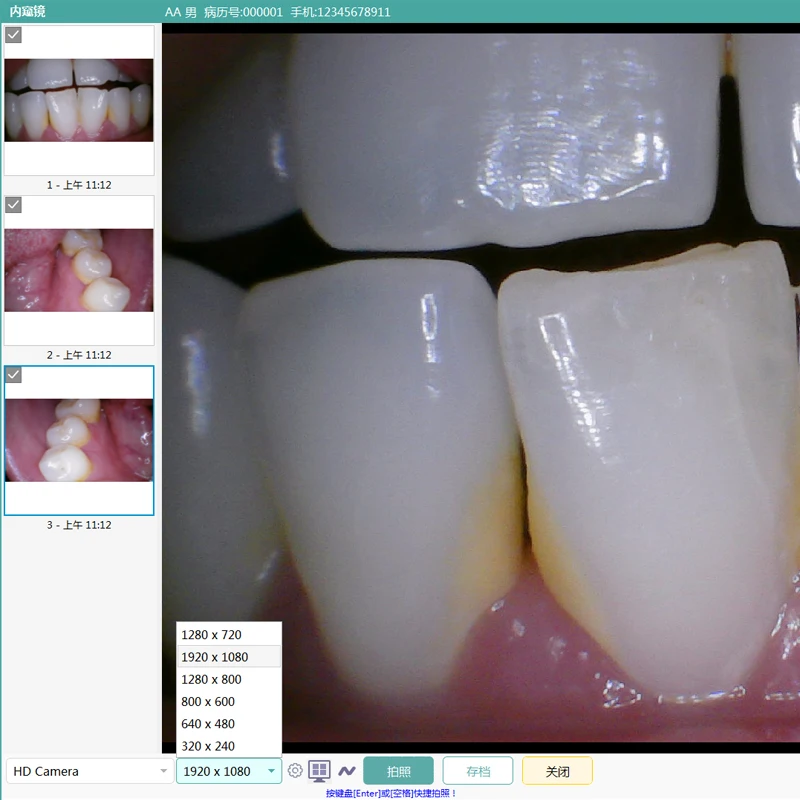Click the 存档 save button
800x800 pixels.
[478, 771]
